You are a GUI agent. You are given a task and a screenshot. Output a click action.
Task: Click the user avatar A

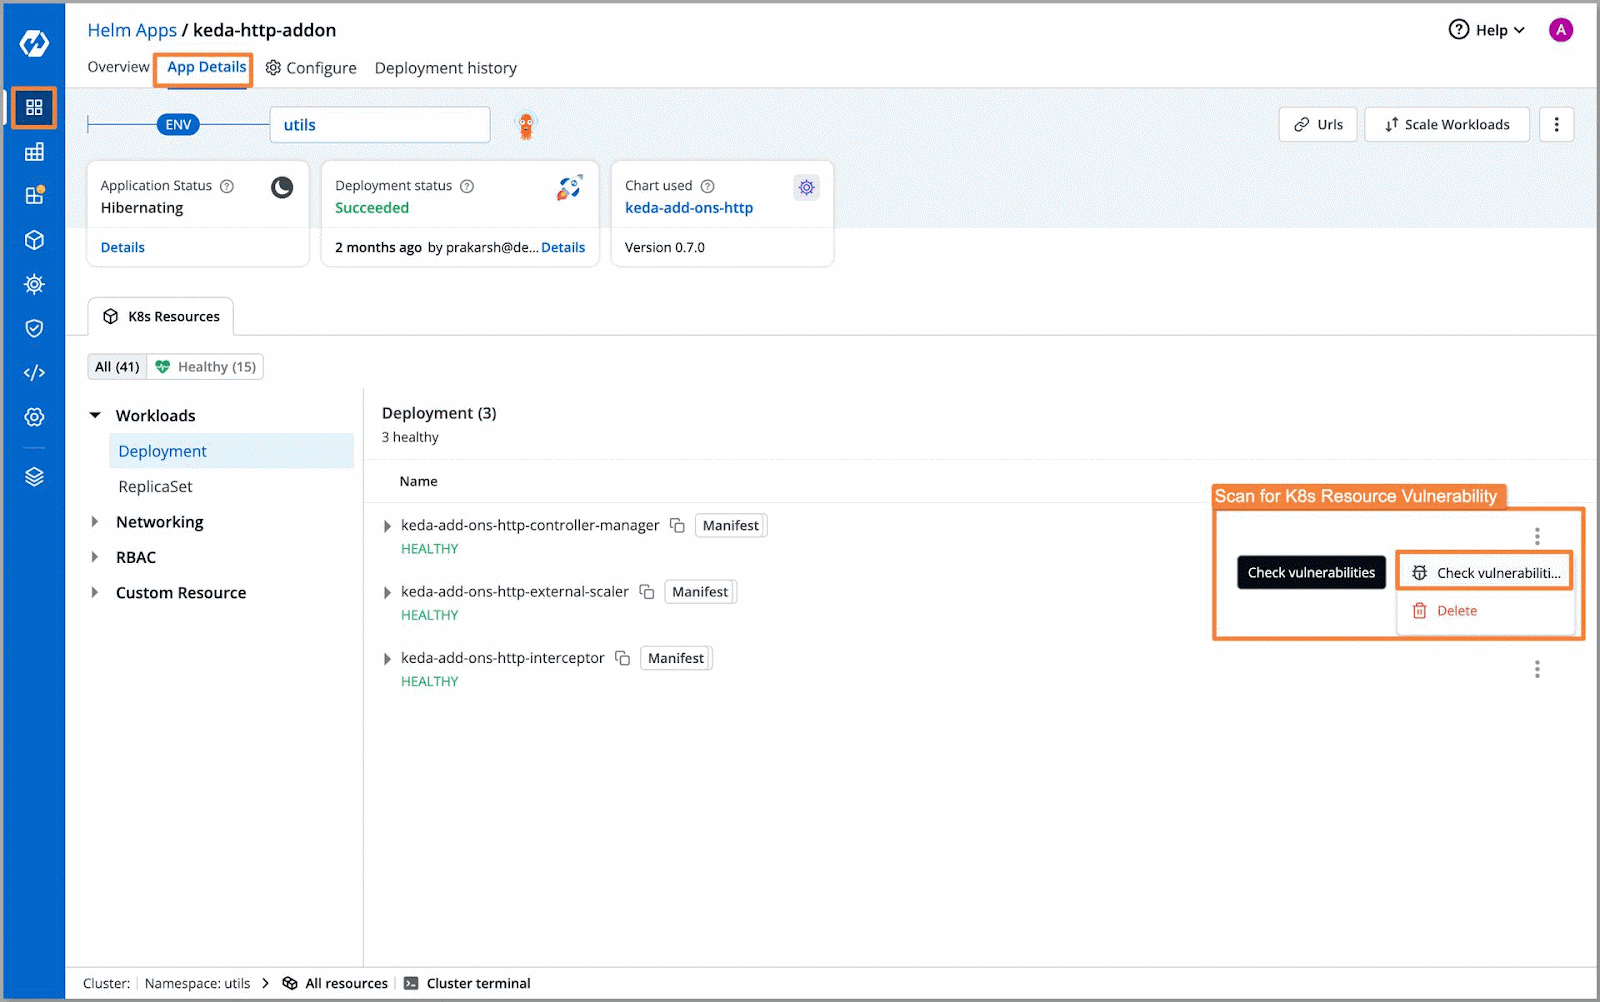(1560, 30)
